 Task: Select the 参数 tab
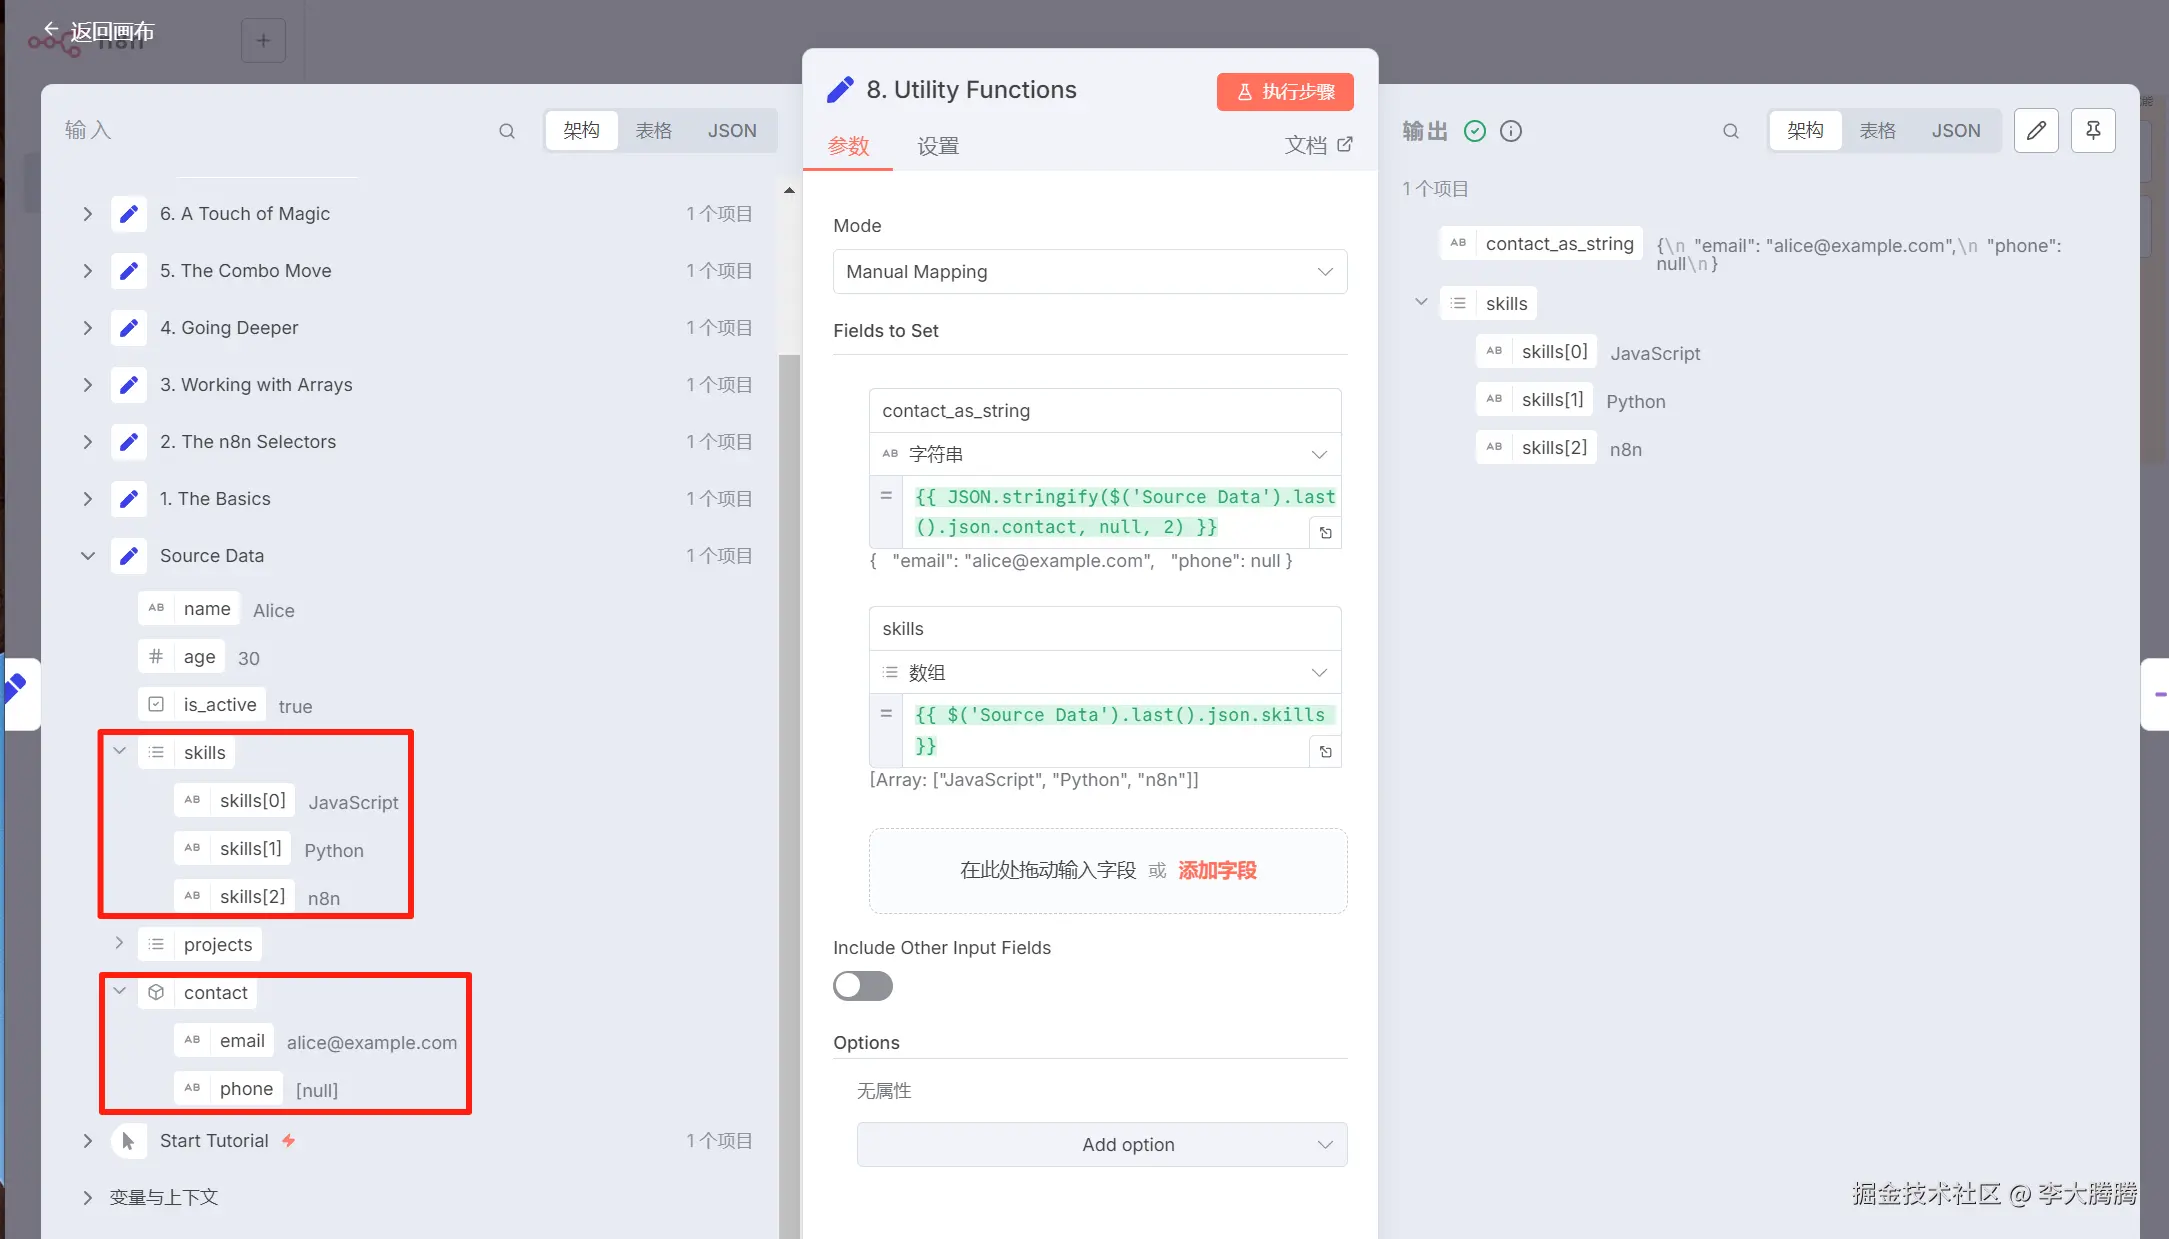tap(848, 146)
